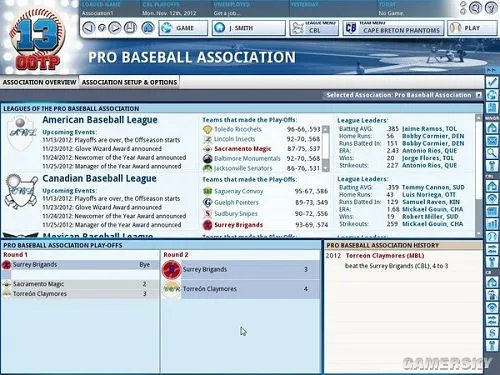This screenshot has height=375, width=500.
Task: Switch to Association Setup & Options tab
Action: (129, 82)
